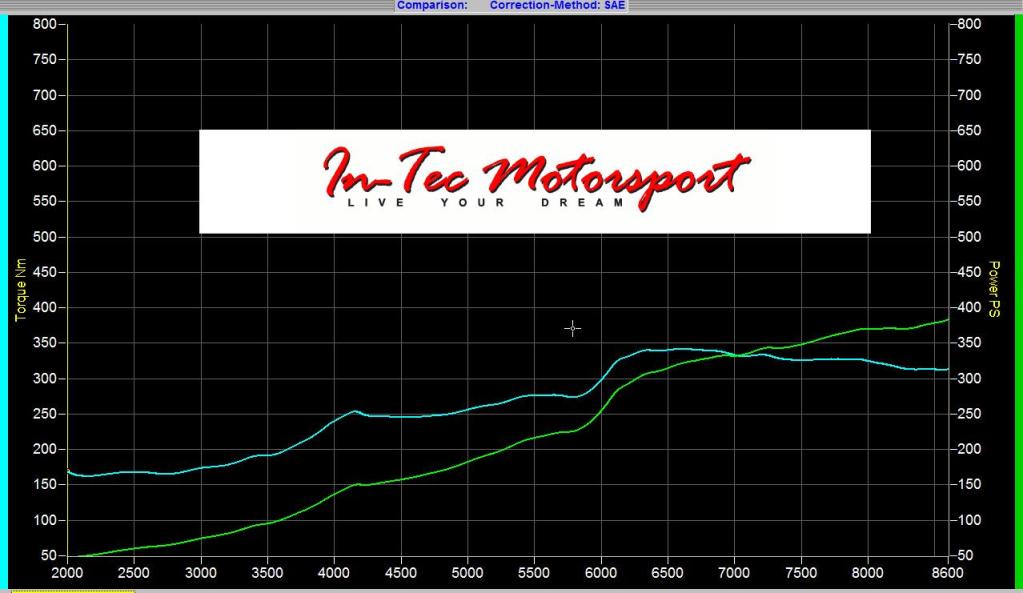The image size is (1023, 593).
Task: Click the 100 value on the Power axis
Action: click(970, 521)
